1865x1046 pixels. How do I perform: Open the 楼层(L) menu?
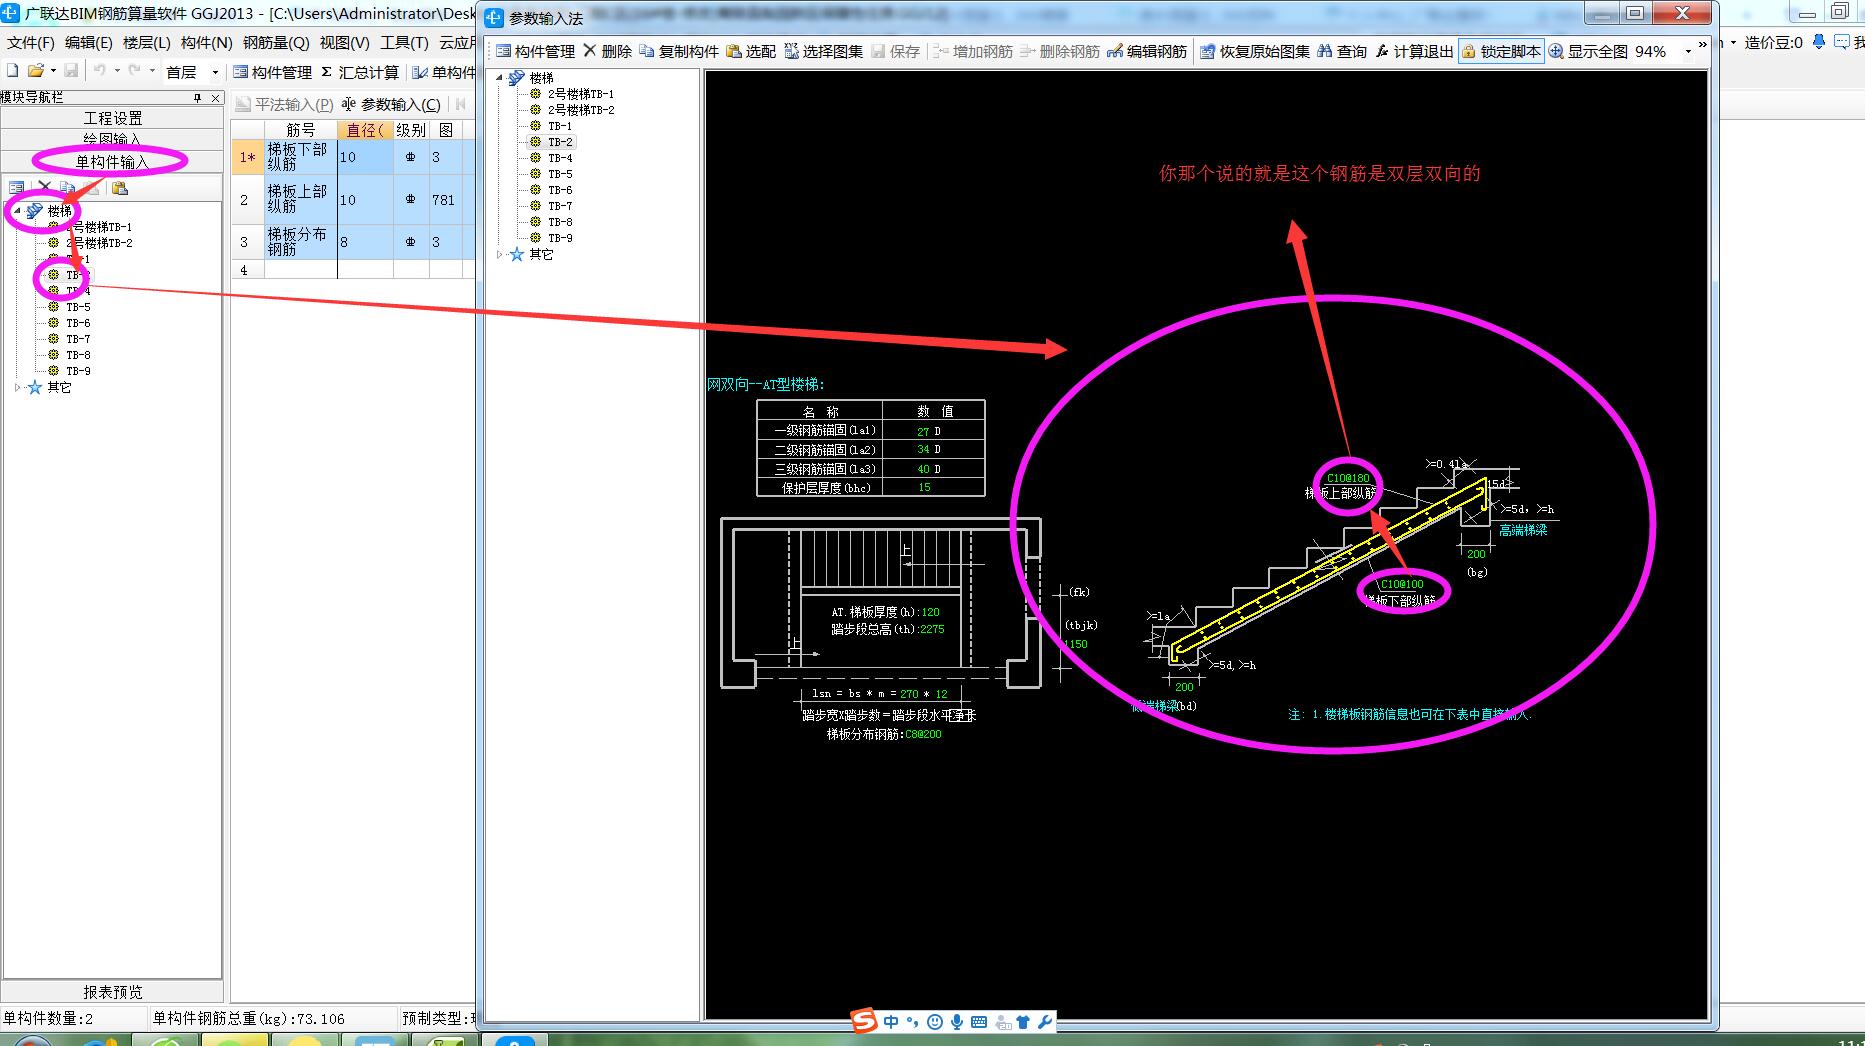click(146, 42)
